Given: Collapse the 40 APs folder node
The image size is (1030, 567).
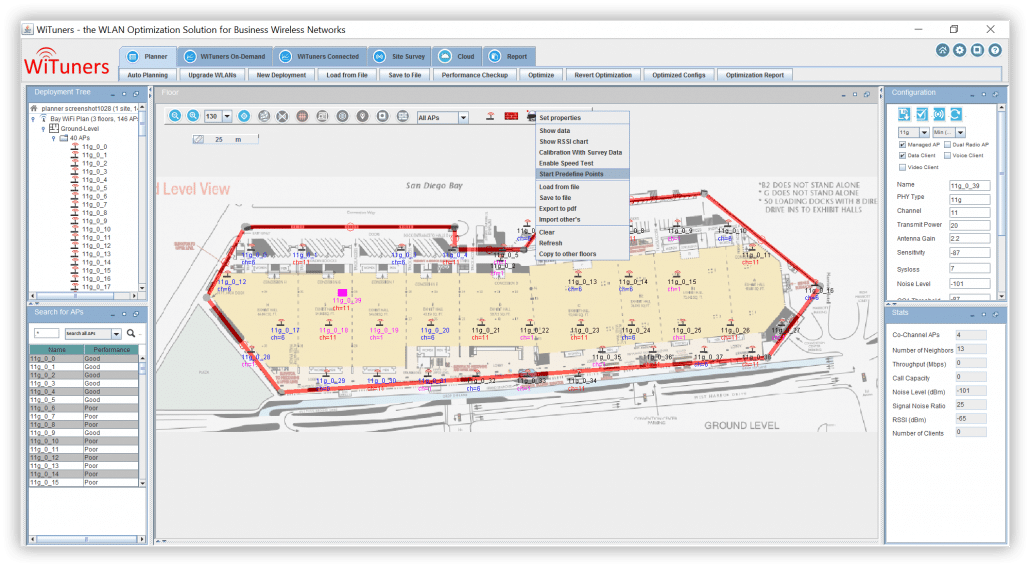Looking at the screenshot, I should pyautogui.click(x=54, y=139).
